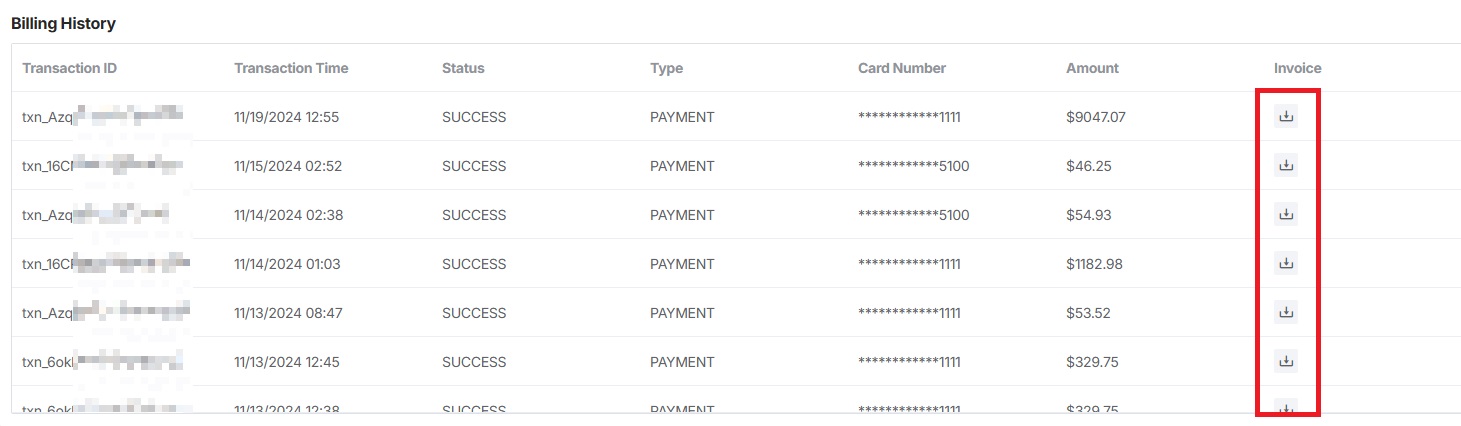
Task: Select transaction time 11/19/2024 12:55
Action: tap(286, 117)
